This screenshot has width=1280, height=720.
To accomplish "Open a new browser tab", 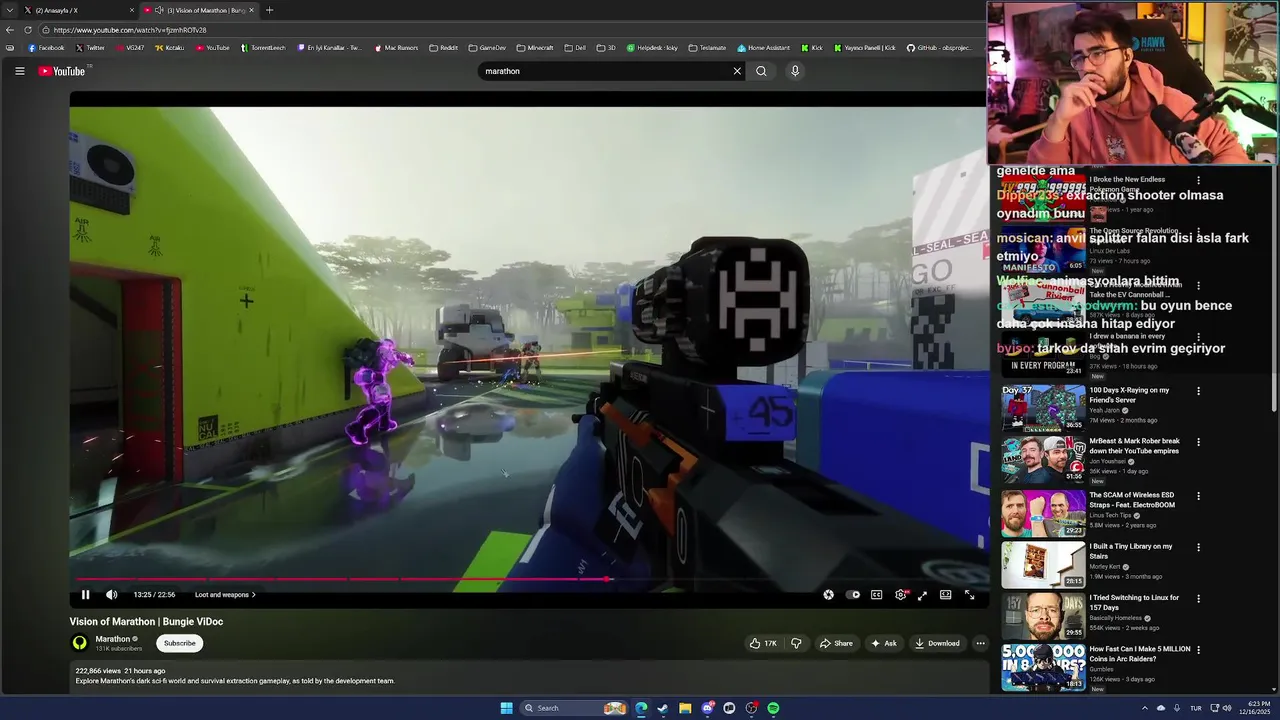I will coord(269,10).
